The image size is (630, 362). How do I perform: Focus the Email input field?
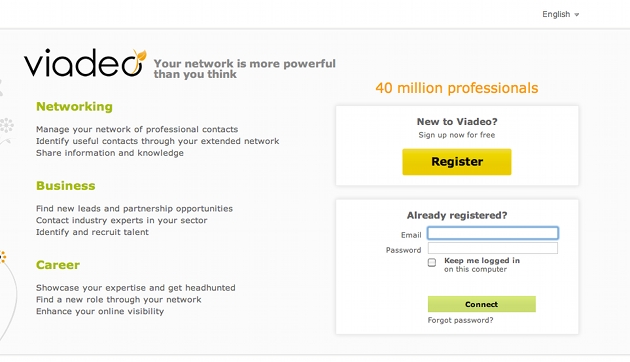pos(493,233)
